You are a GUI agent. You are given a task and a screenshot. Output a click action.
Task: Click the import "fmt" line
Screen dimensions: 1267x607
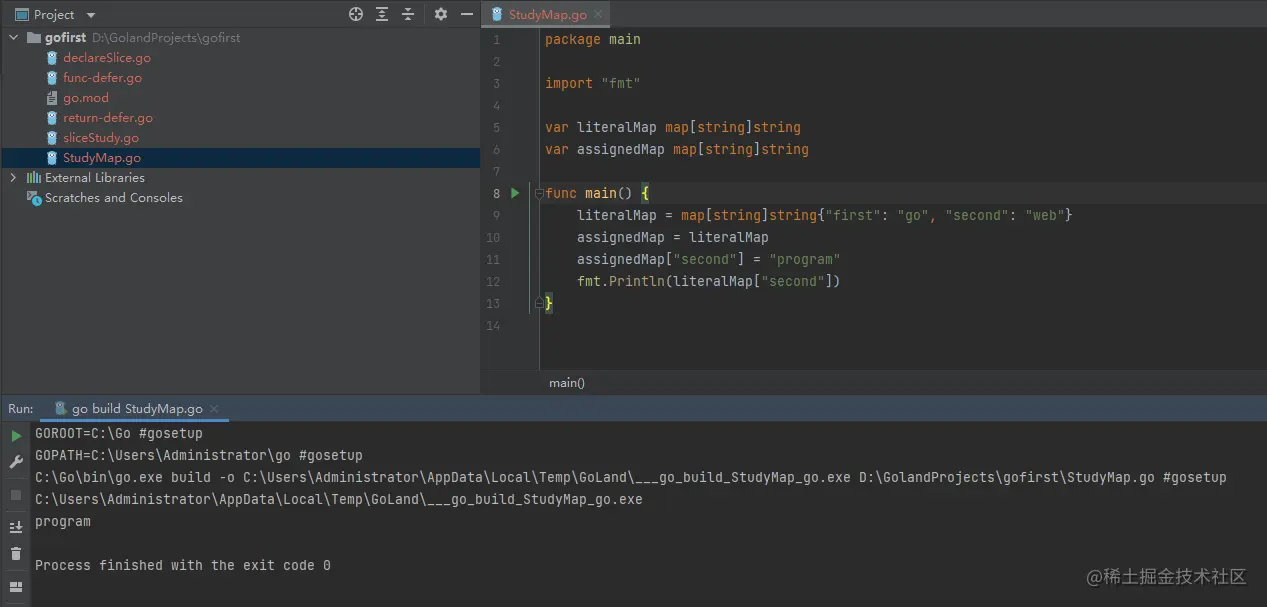593,83
